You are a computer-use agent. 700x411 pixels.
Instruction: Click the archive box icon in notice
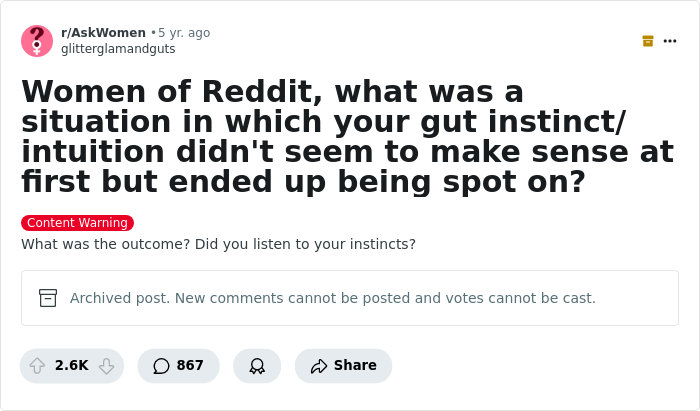pyautogui.click(x=48, y=298)
